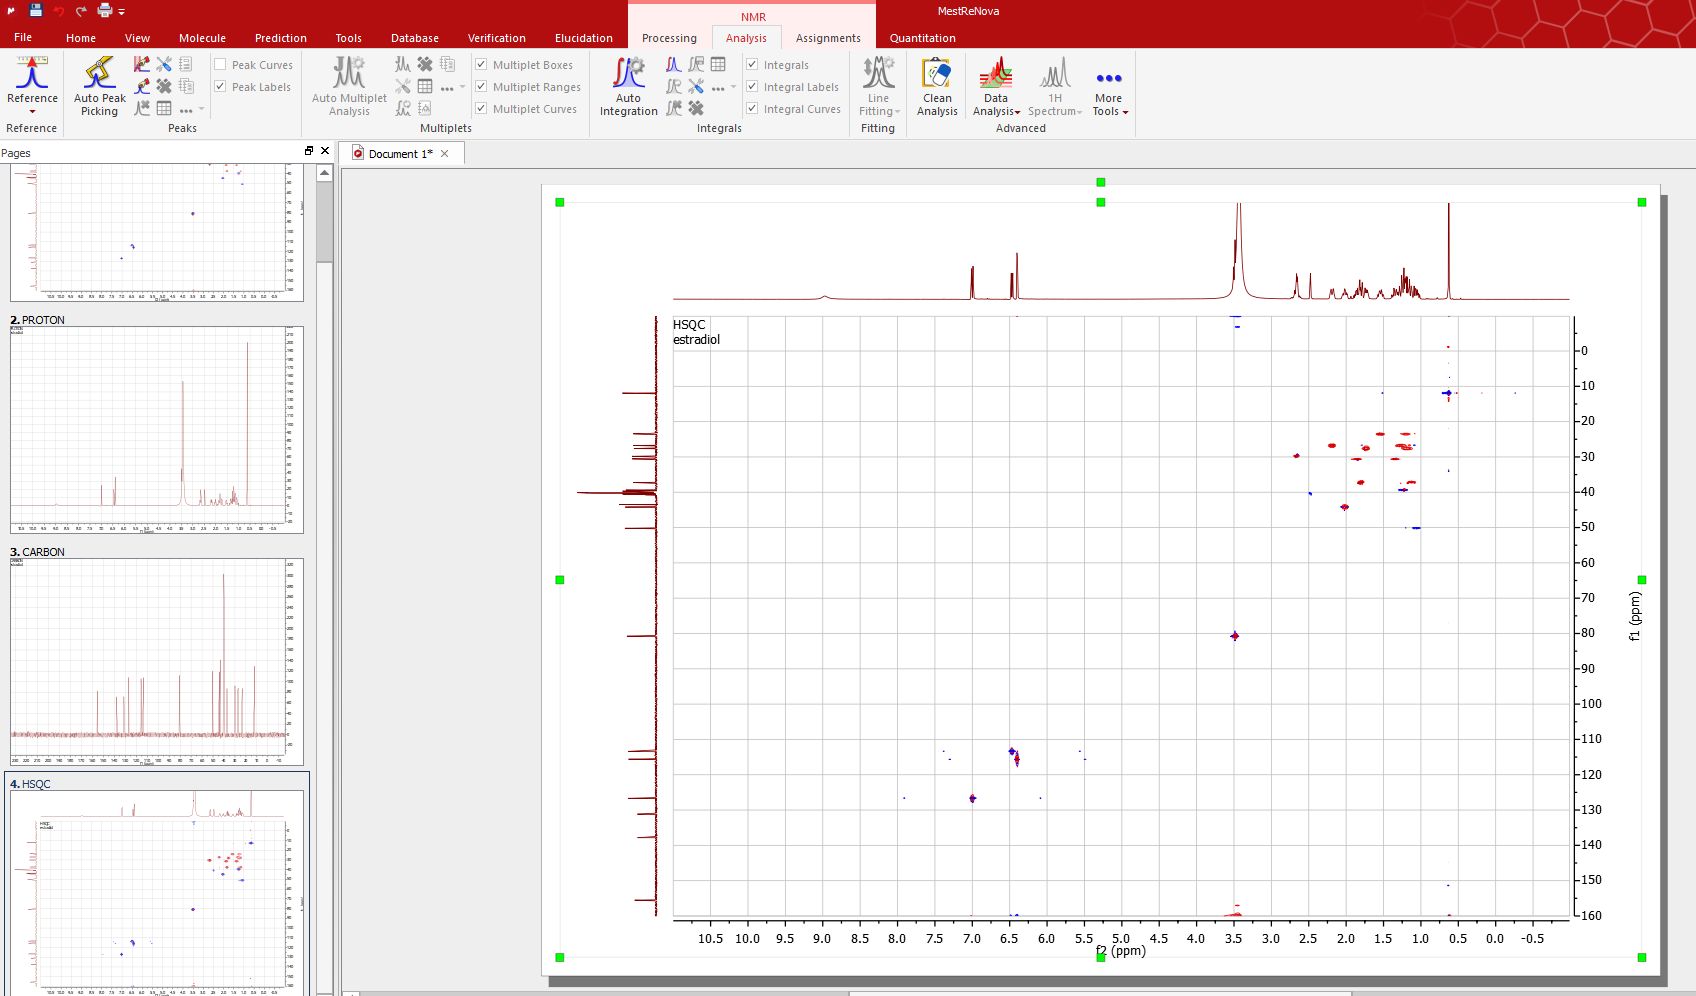Select the peak-by-peak picking icon
Viewport: 1696px width, 996px height.
coord(142,86)
